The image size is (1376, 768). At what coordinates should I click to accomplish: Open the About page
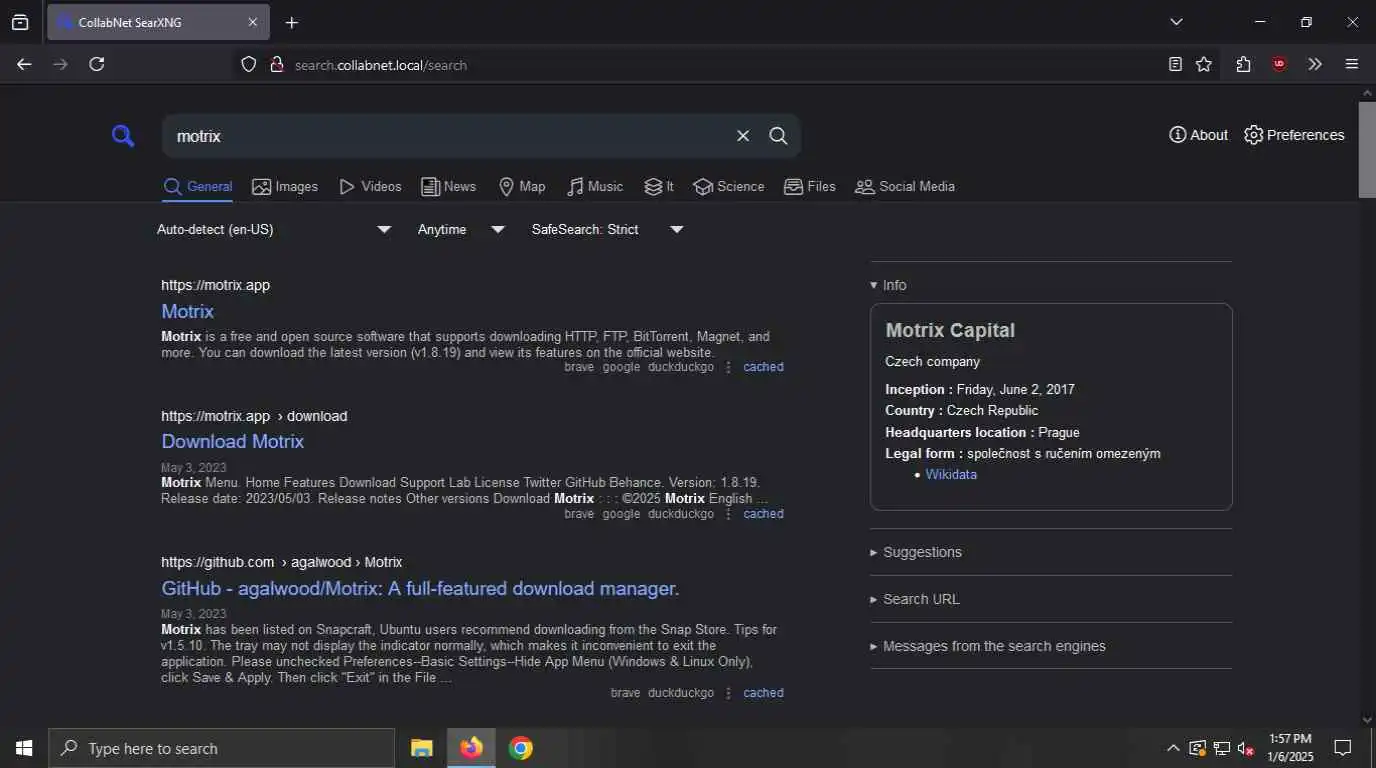pos(1198,135)
